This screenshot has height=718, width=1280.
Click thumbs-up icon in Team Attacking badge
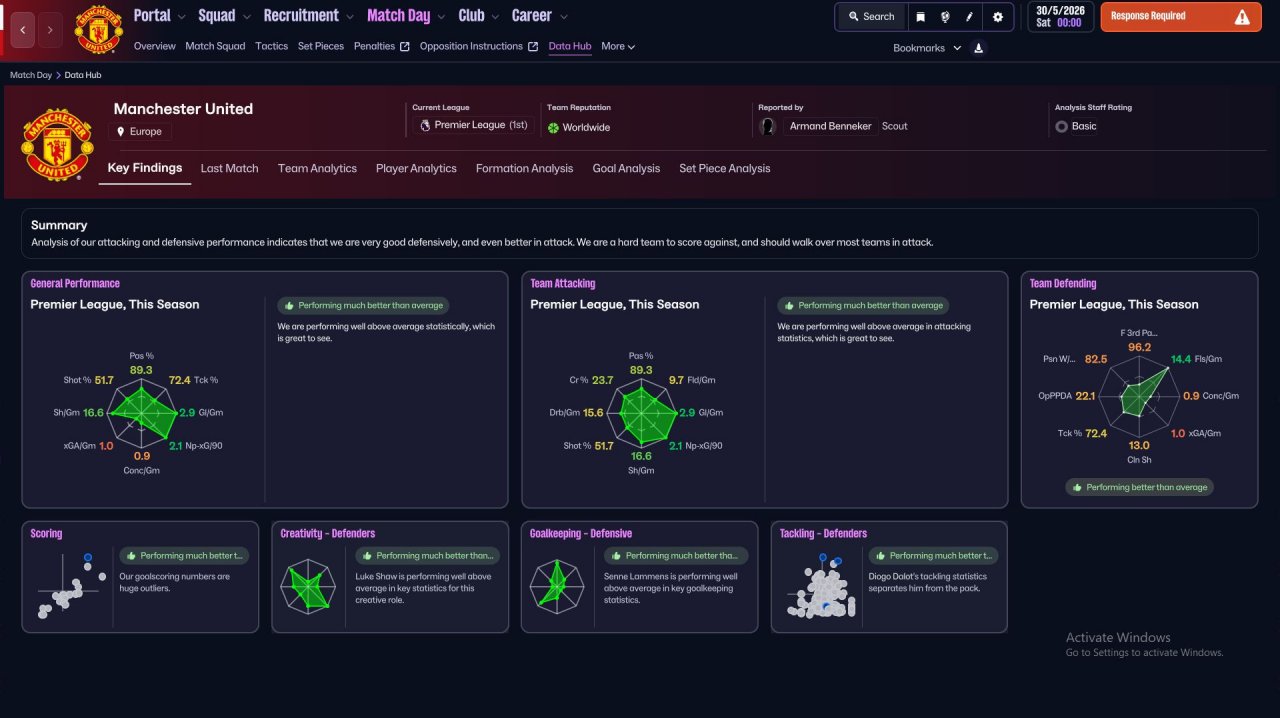tap(790, 306)
